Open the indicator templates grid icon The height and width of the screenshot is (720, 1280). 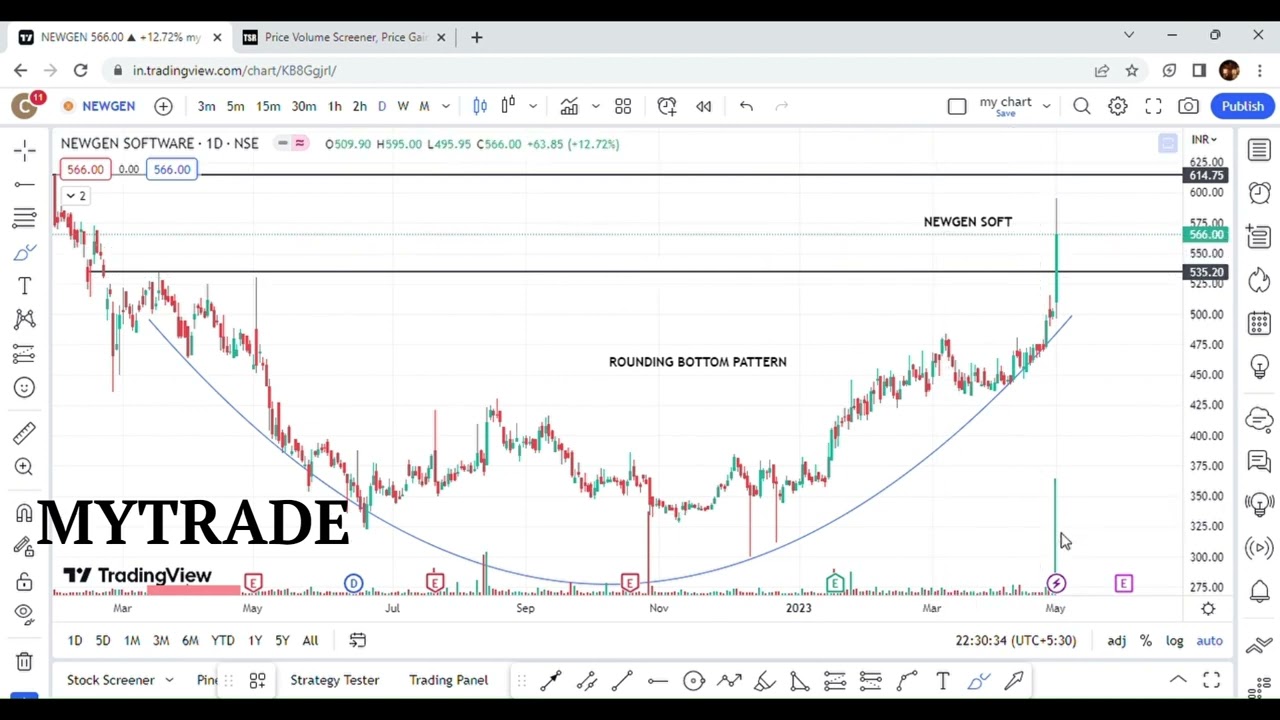pos(623,106)
